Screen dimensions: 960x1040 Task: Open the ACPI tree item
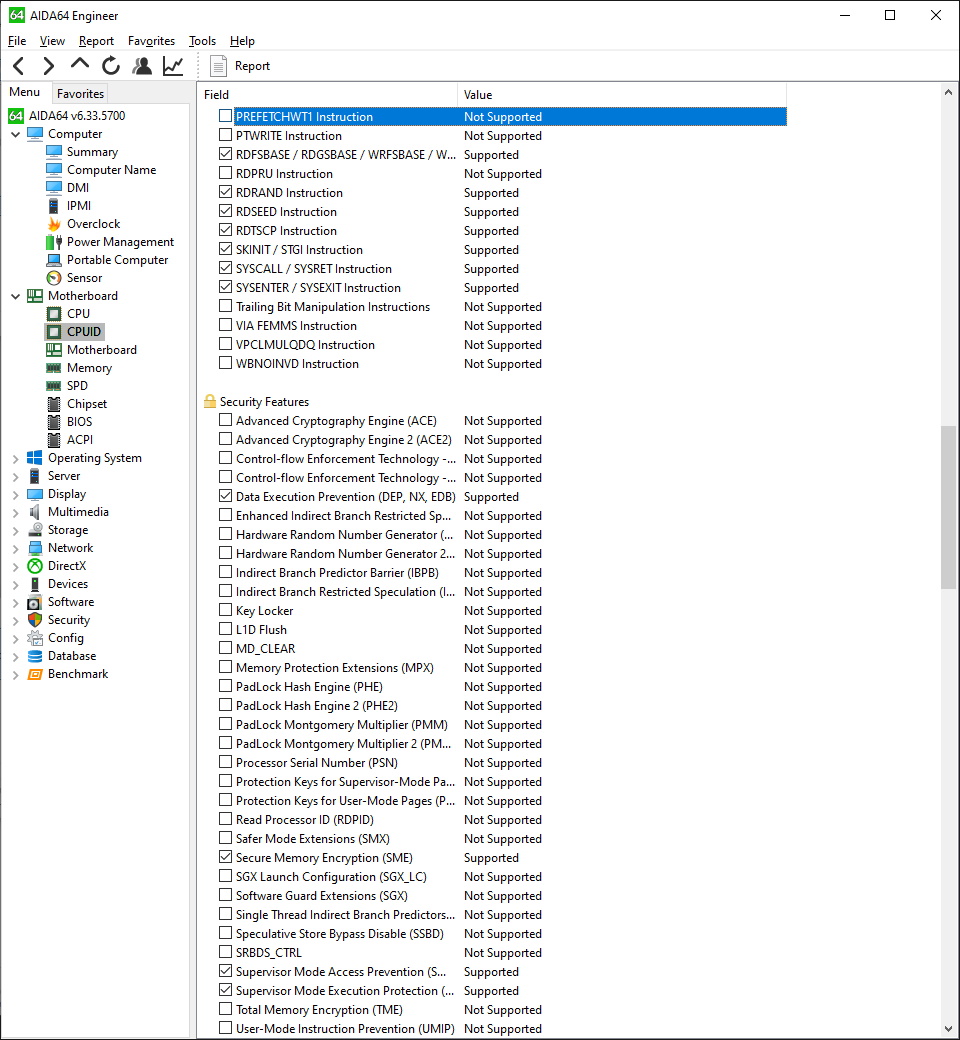click(80, 439)
